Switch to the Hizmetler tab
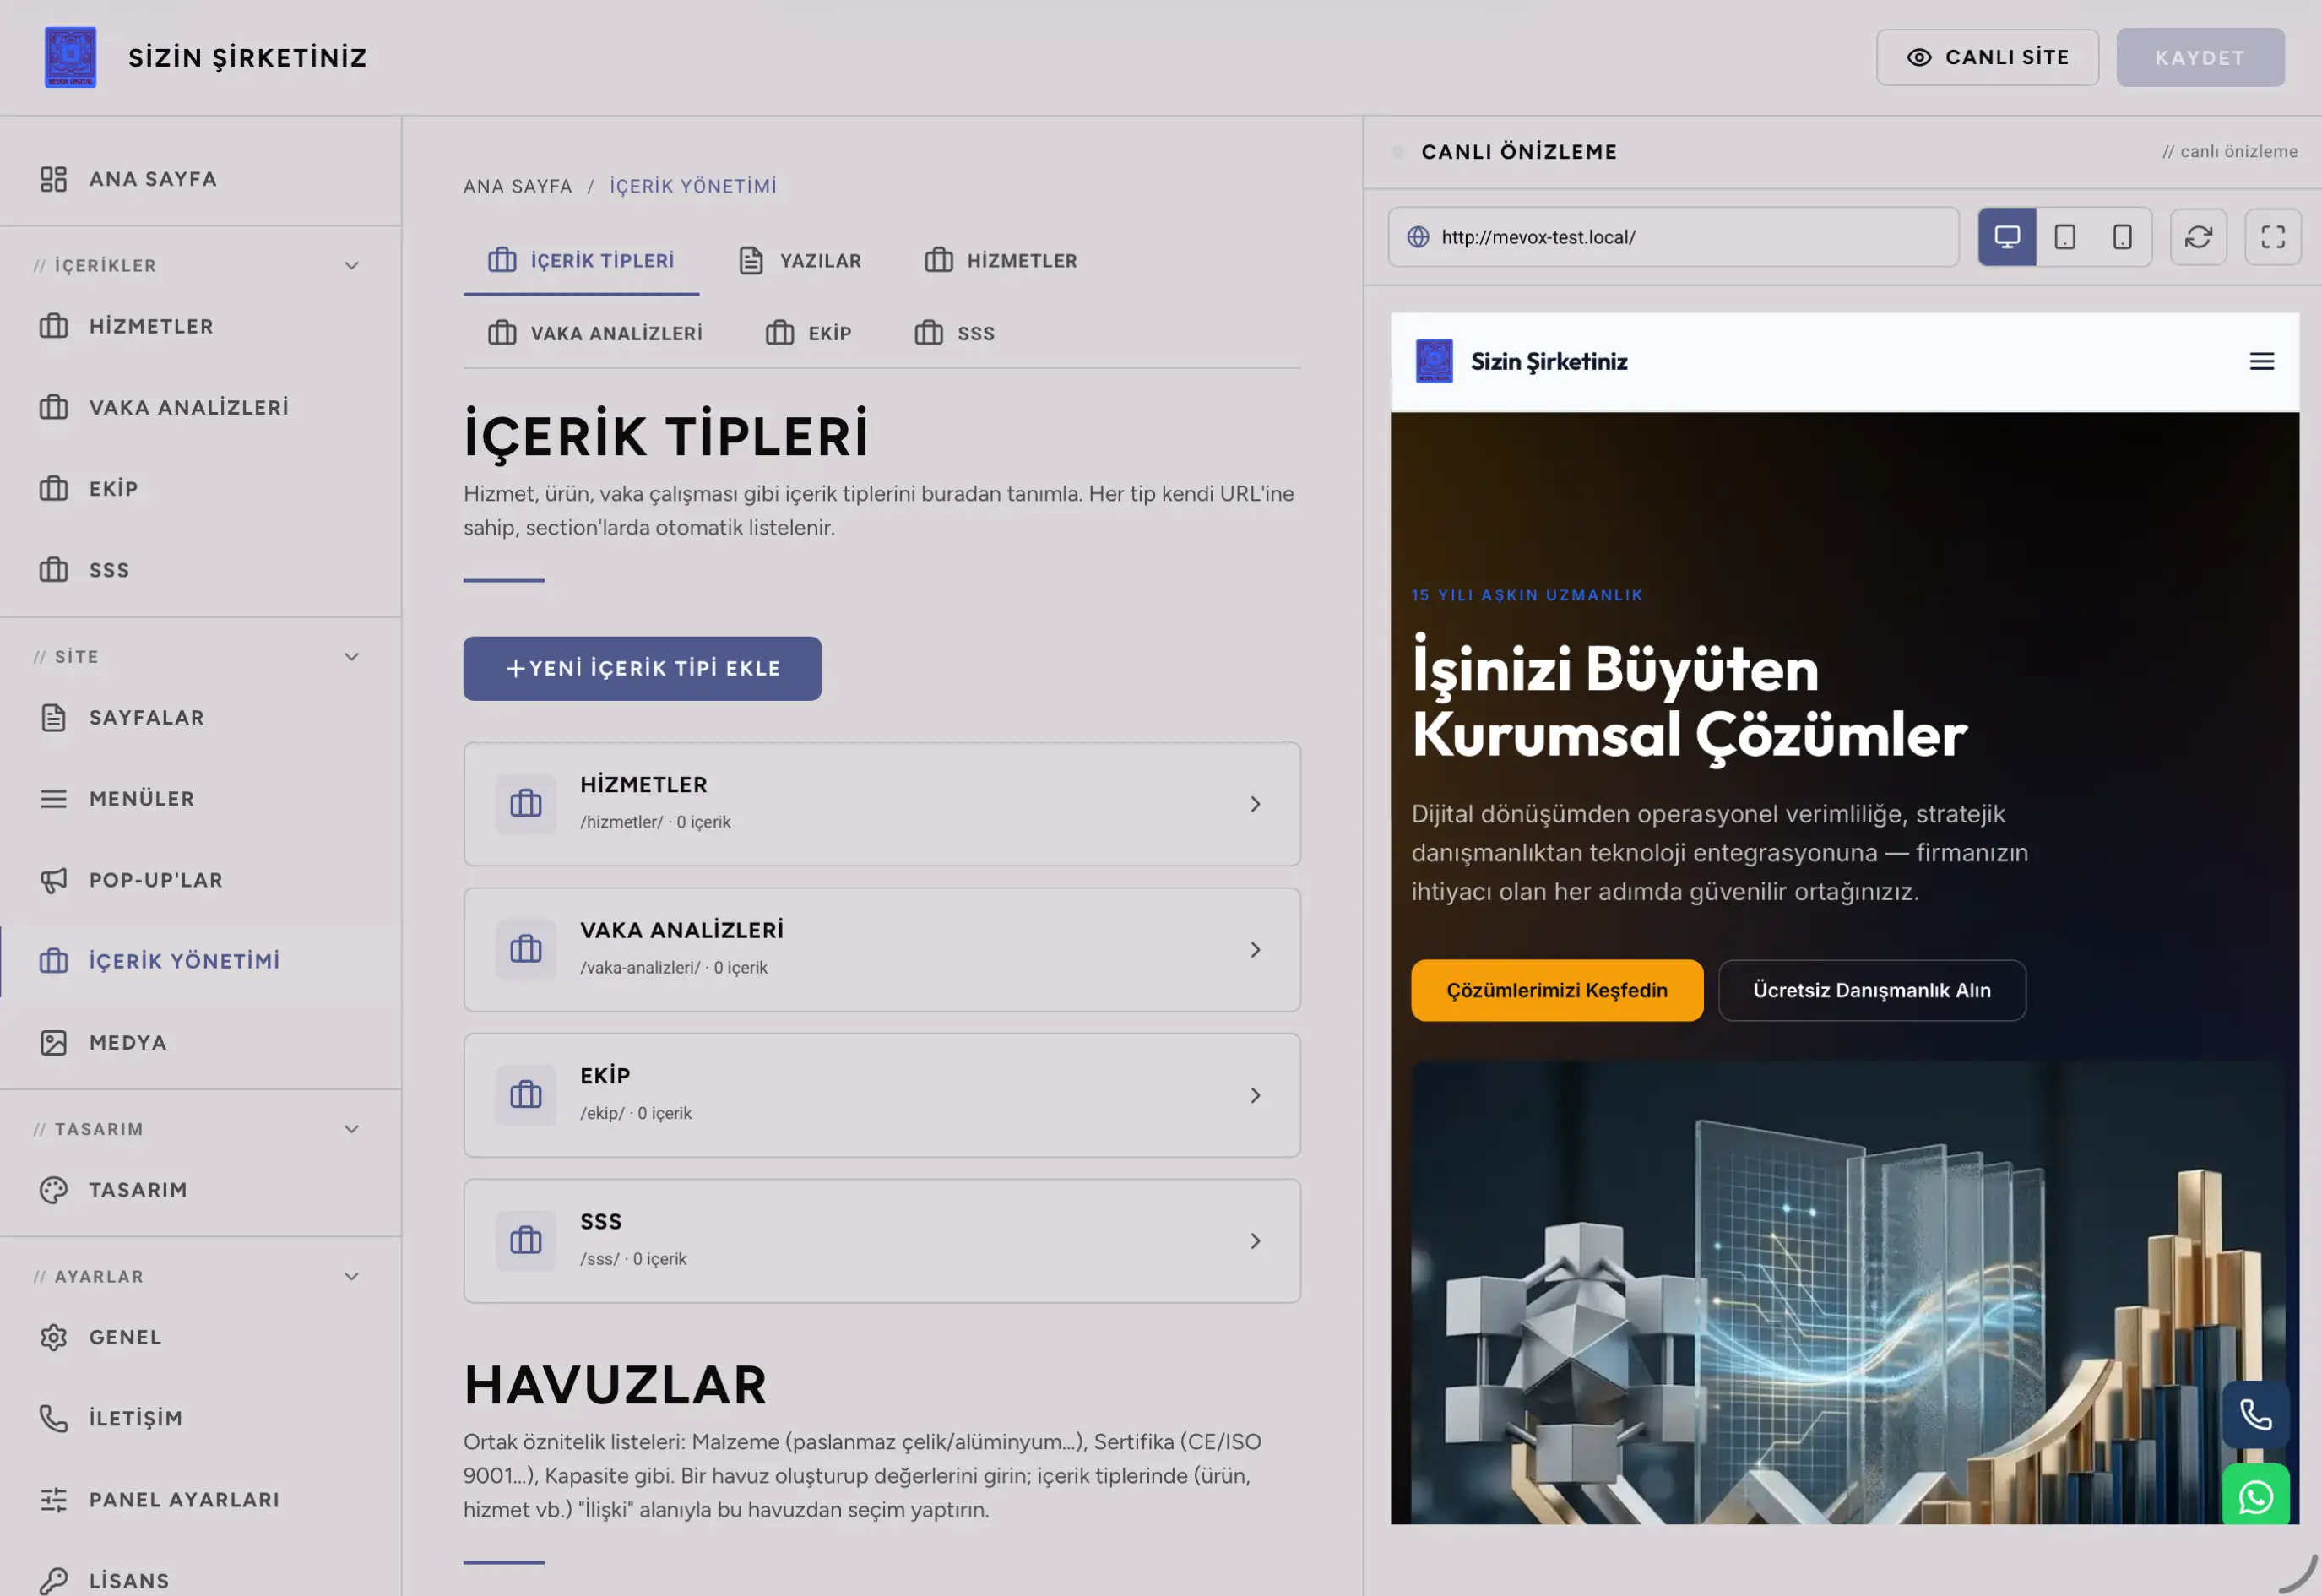The height and width of the screenshot is (1596, 2322). pos(1000,261)
